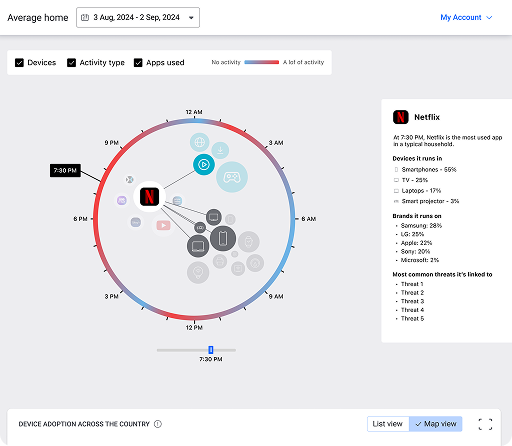Viewport: 512px width, 446px height.
Task: Click the 'Microsoft: 2%' brand entry
Action: tap(420, 260)
